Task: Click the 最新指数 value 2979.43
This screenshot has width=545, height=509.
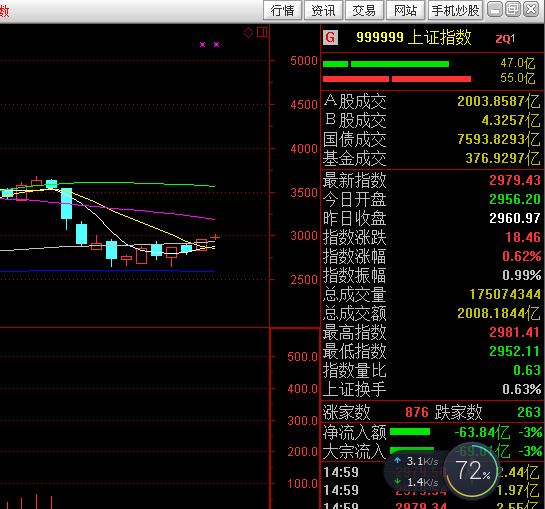Action: click(x=515, y=180)
